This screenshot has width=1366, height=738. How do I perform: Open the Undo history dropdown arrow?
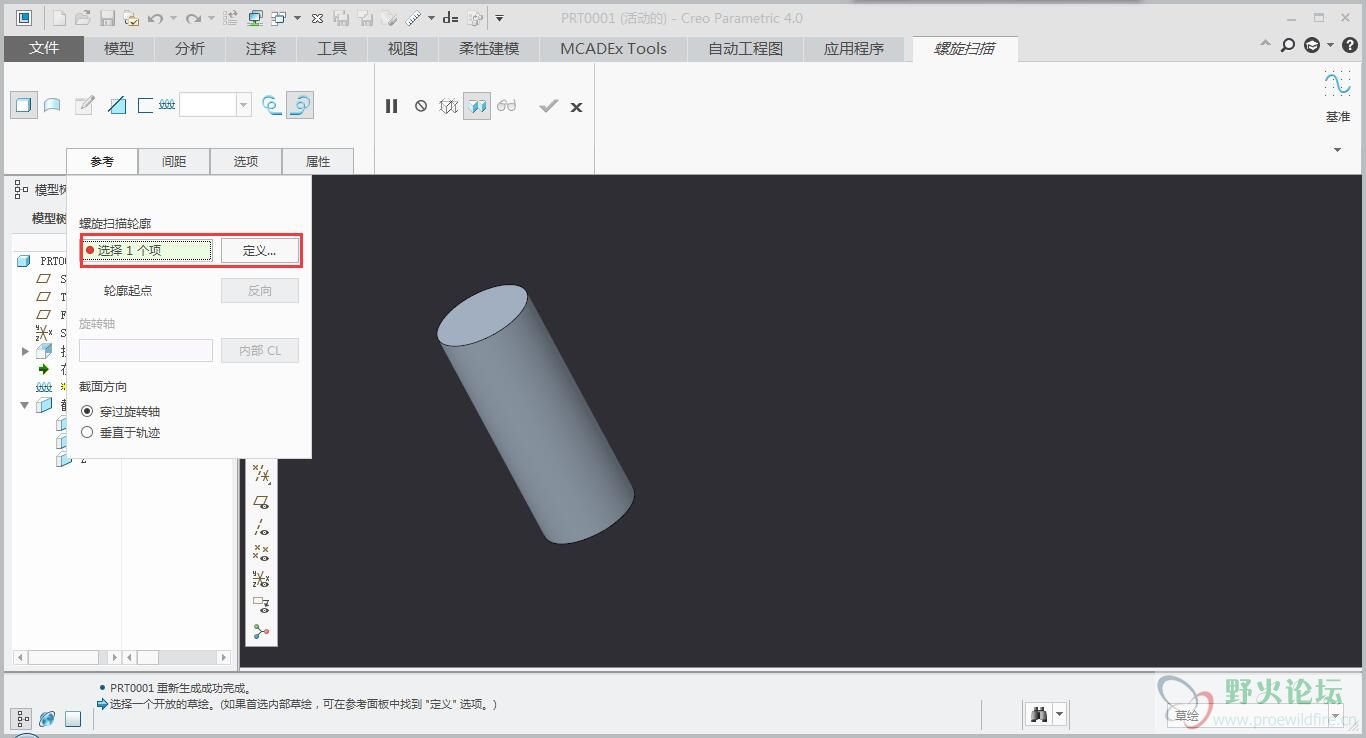coord(174,18)
